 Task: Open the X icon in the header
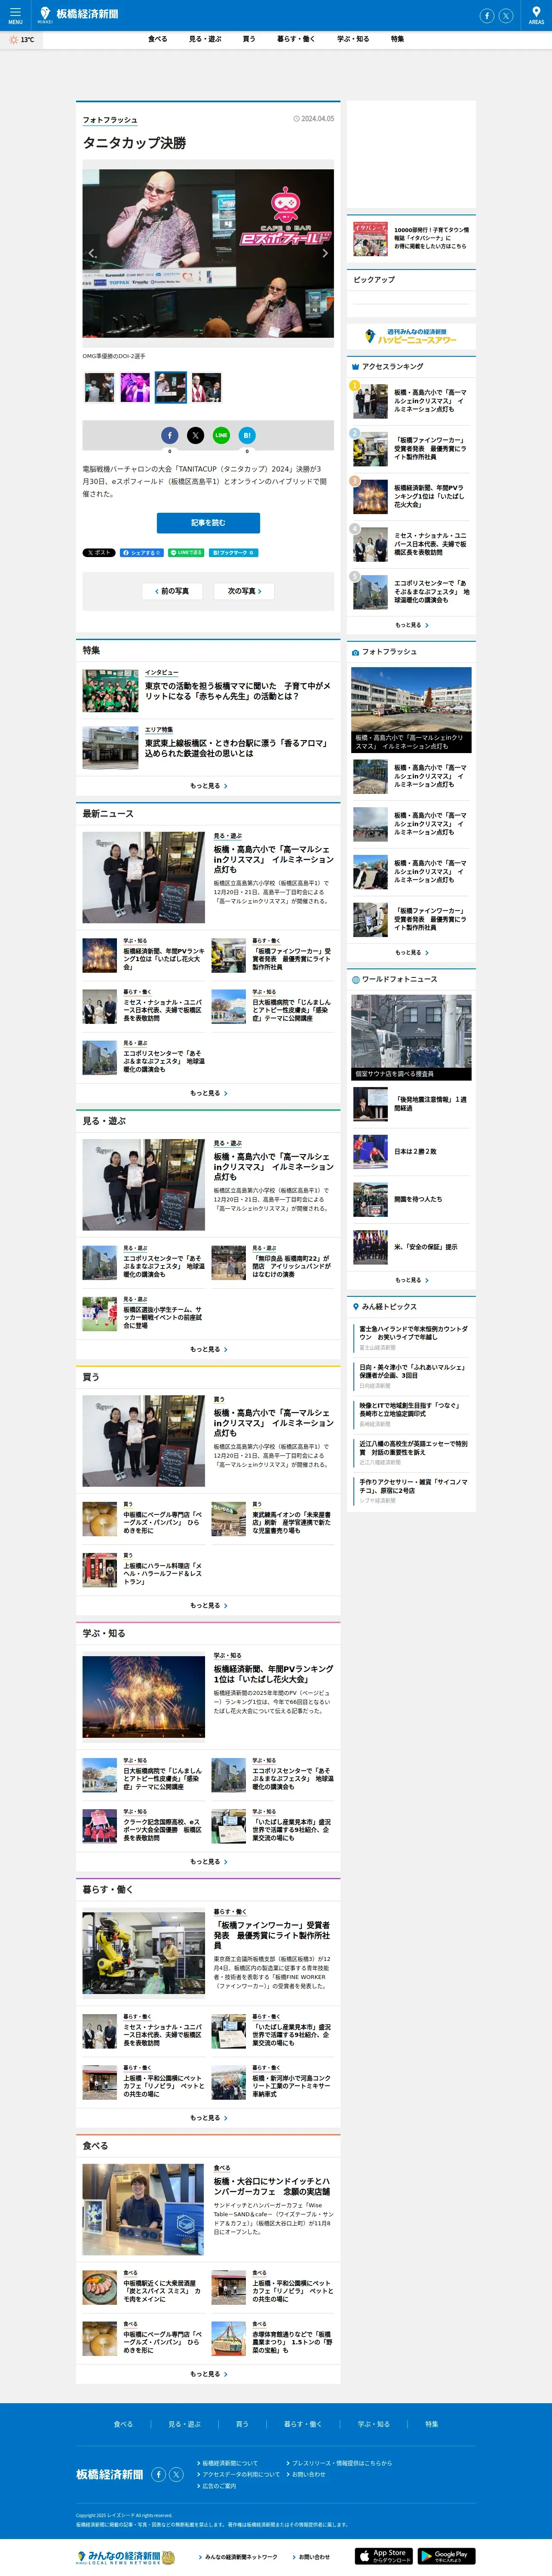[x=506, y=16]
